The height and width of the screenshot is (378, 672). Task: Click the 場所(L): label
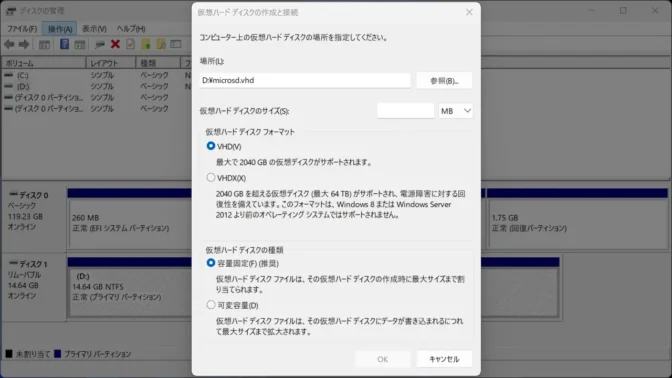[212, 61]
